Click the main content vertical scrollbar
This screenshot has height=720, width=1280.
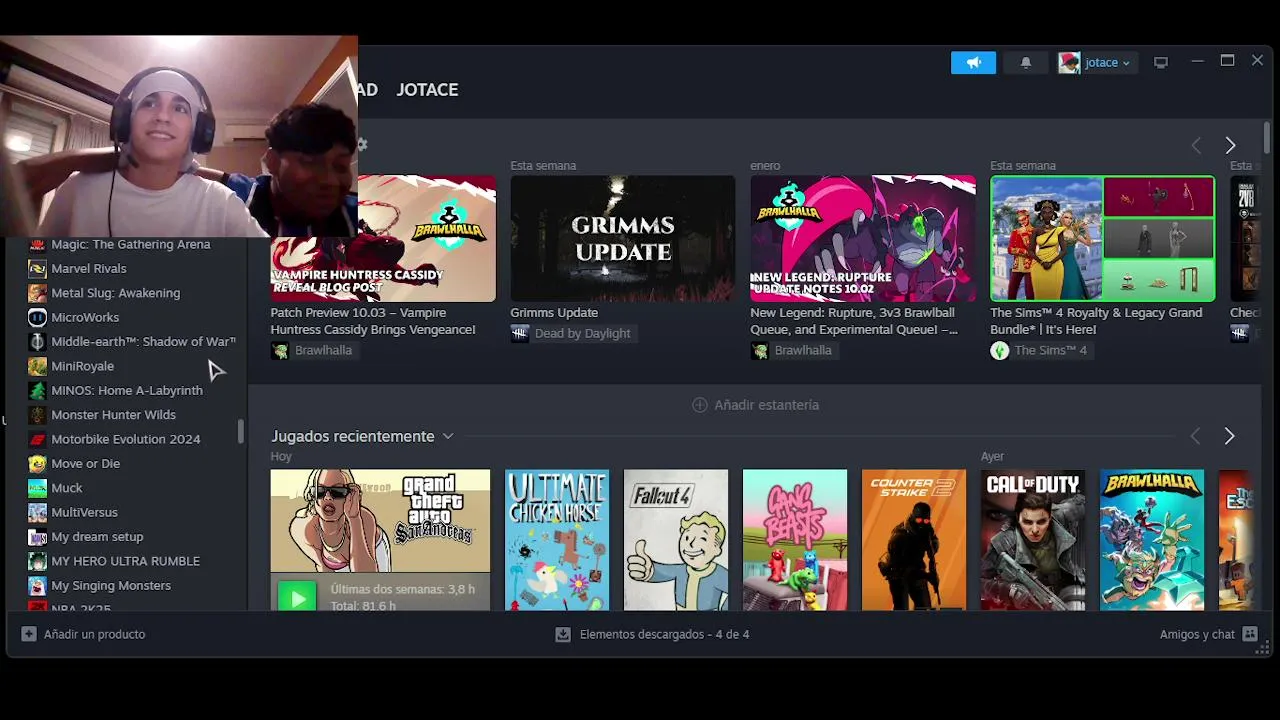(1267, 138)
